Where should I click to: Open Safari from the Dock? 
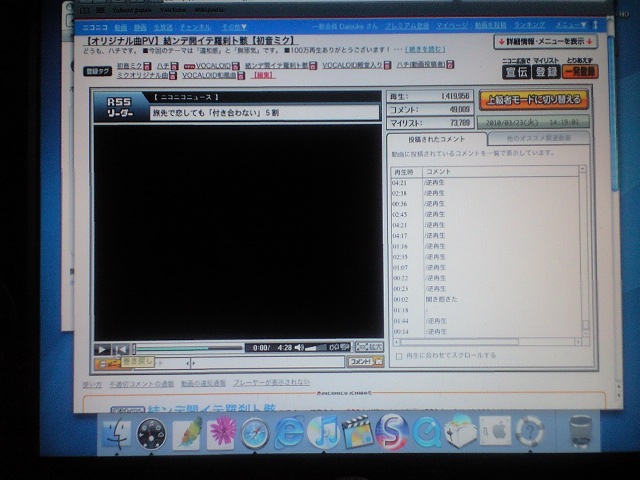(x=255, y=433)
